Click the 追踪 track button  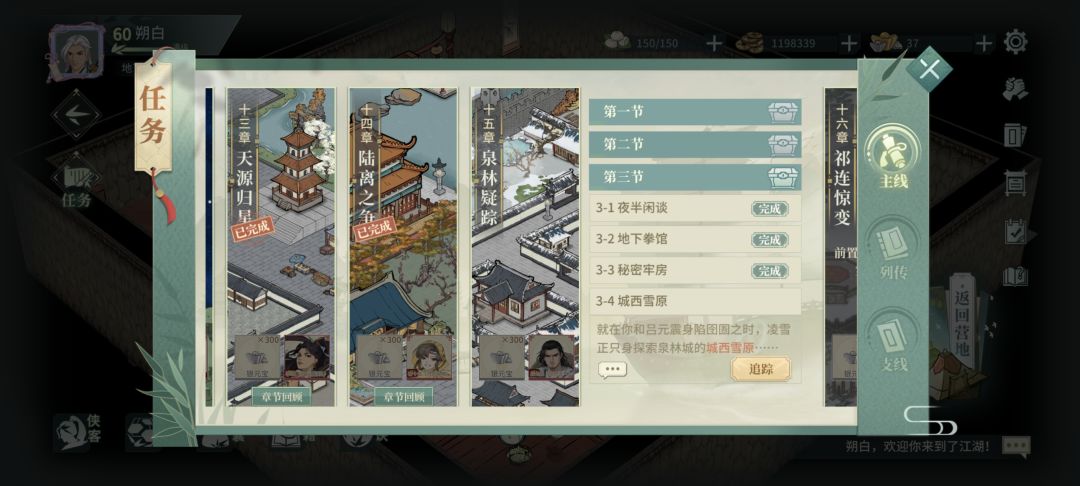(x=760, y=369)
